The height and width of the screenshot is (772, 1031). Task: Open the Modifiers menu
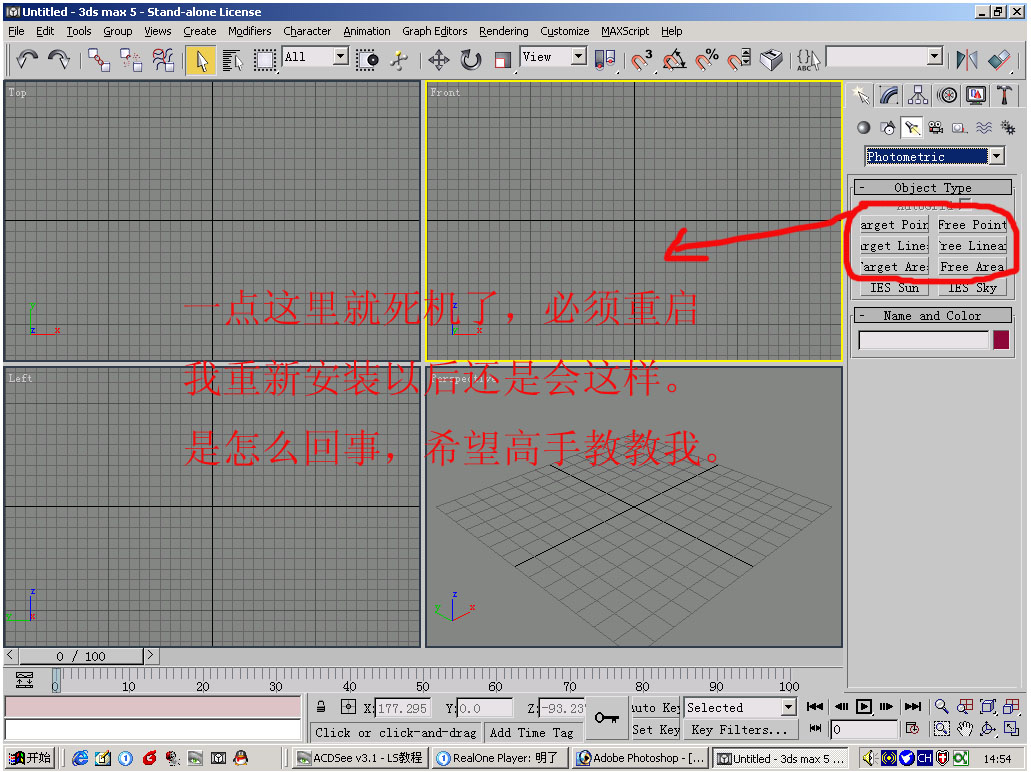tap(249, 31)
